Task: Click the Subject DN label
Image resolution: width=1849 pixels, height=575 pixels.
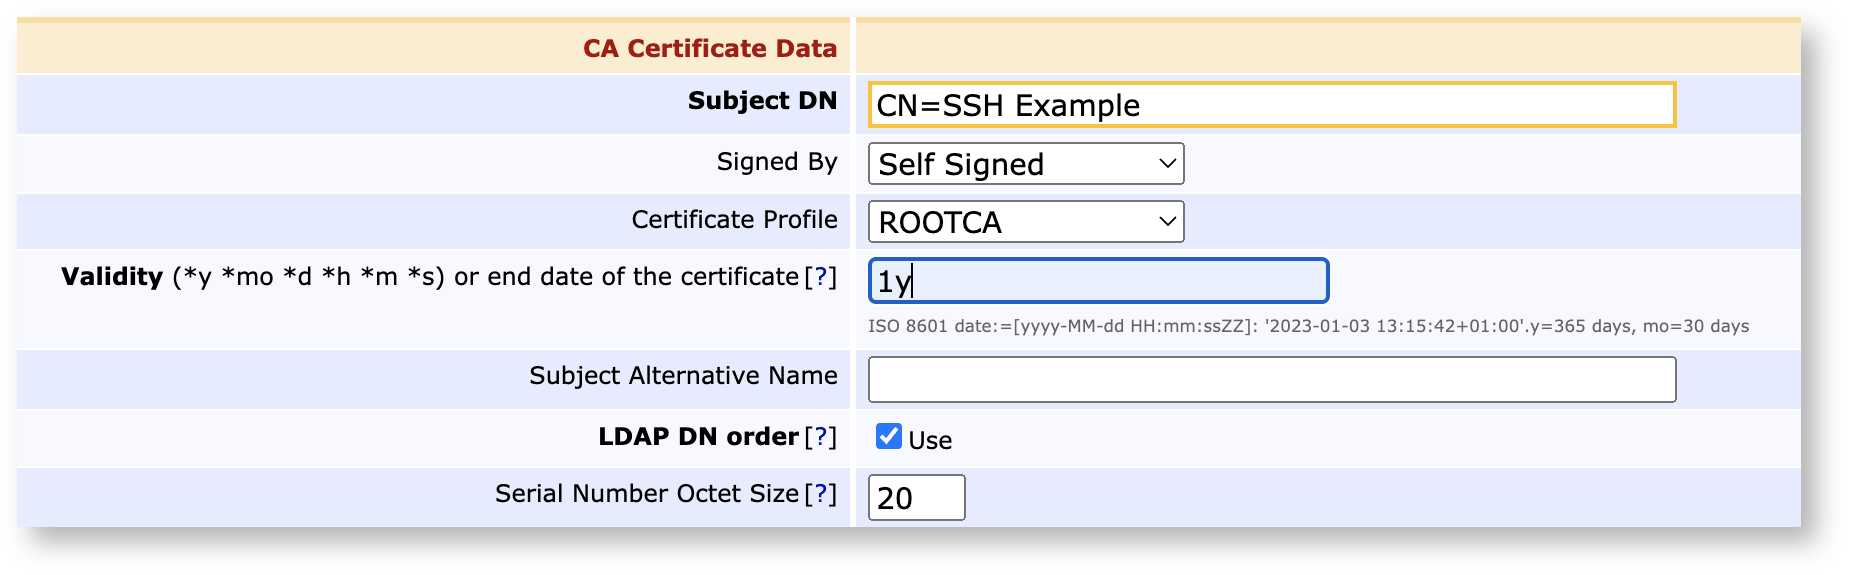Action: 762,101
